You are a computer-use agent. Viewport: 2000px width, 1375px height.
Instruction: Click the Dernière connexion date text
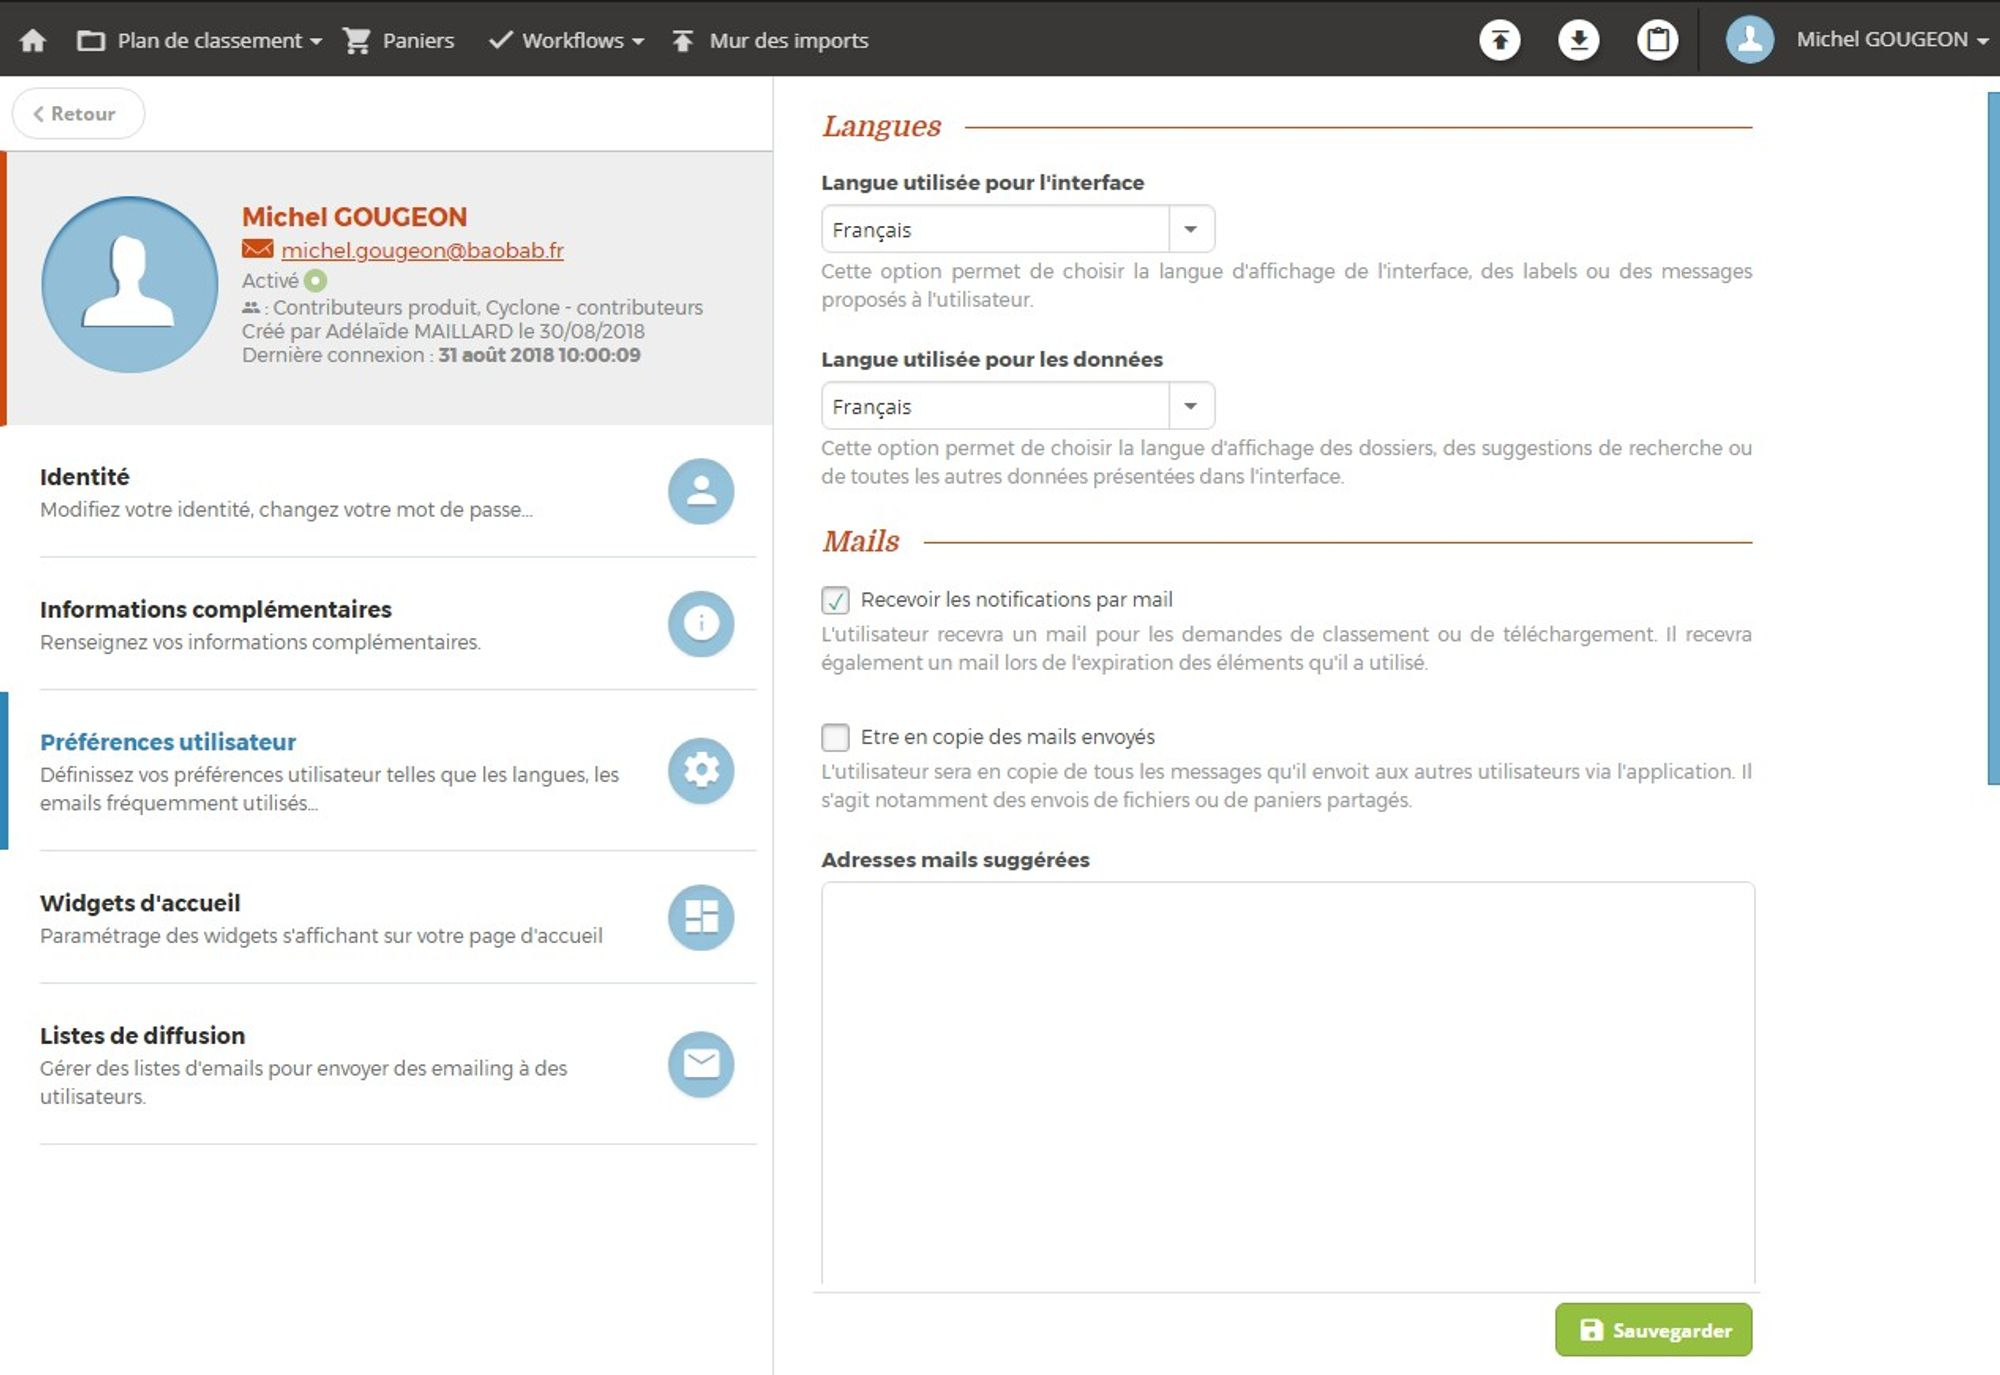coord(540,355)
